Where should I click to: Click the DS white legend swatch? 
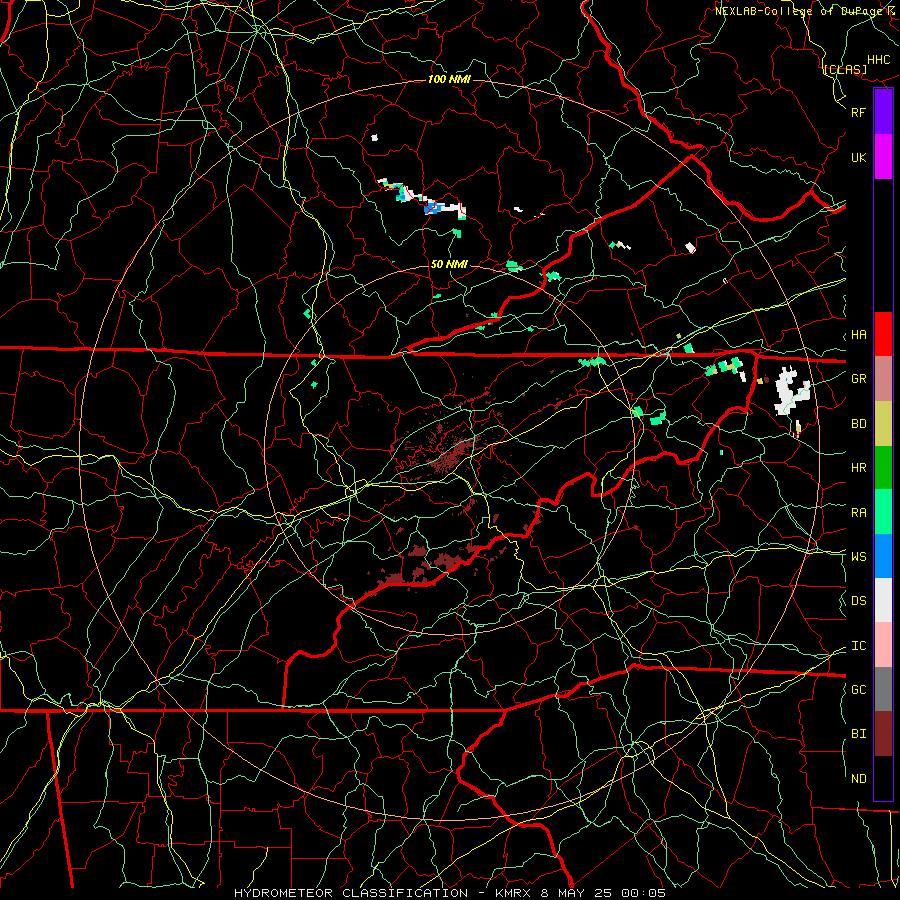click(883, 600)
